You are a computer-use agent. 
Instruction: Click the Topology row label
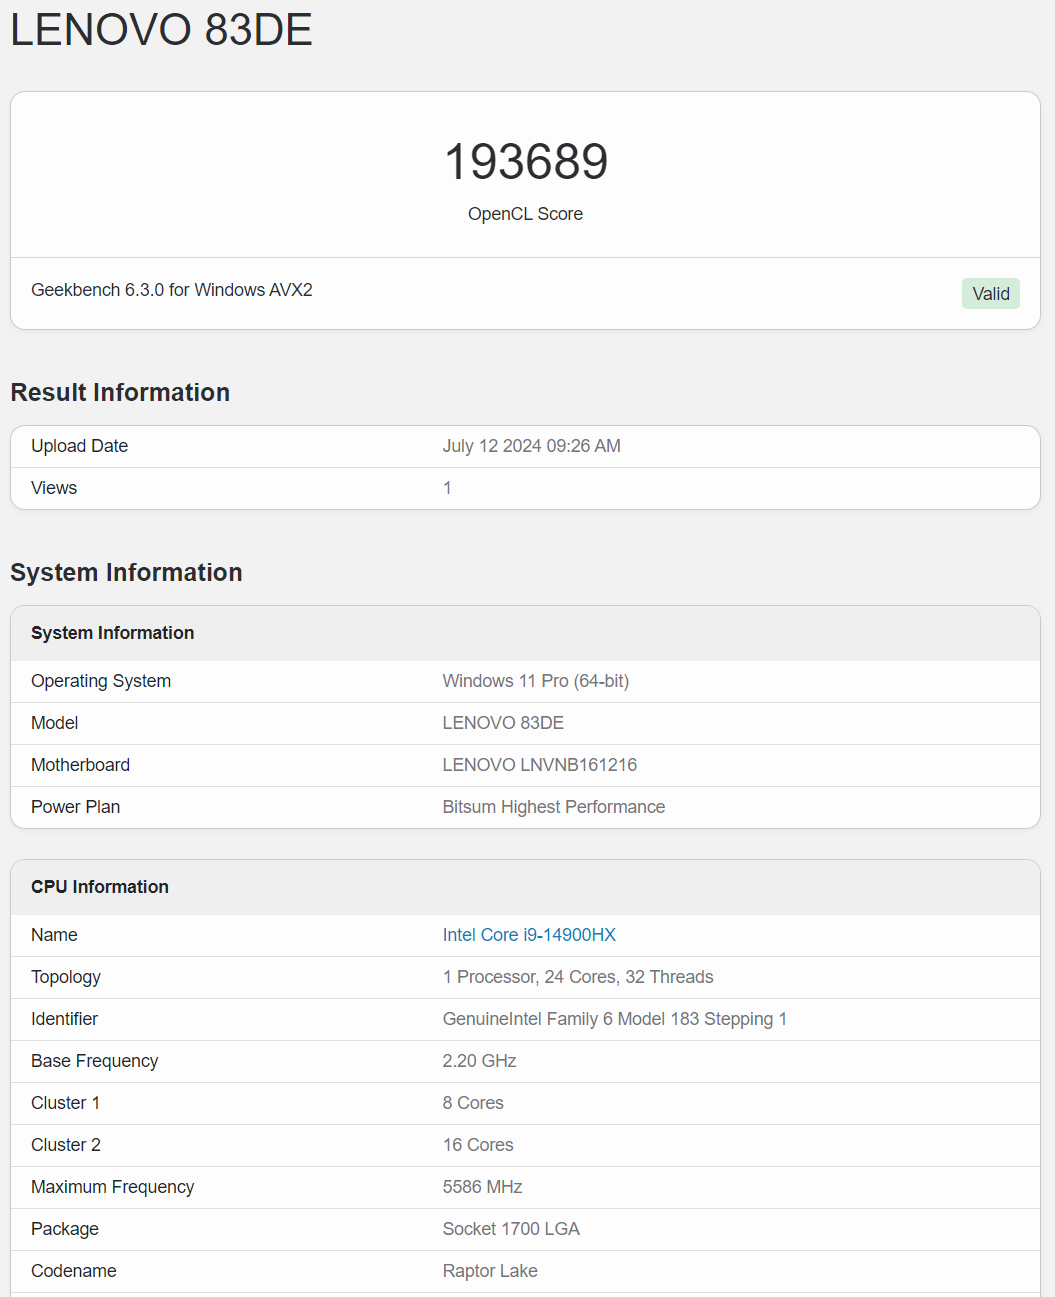[x=66, y=977]
